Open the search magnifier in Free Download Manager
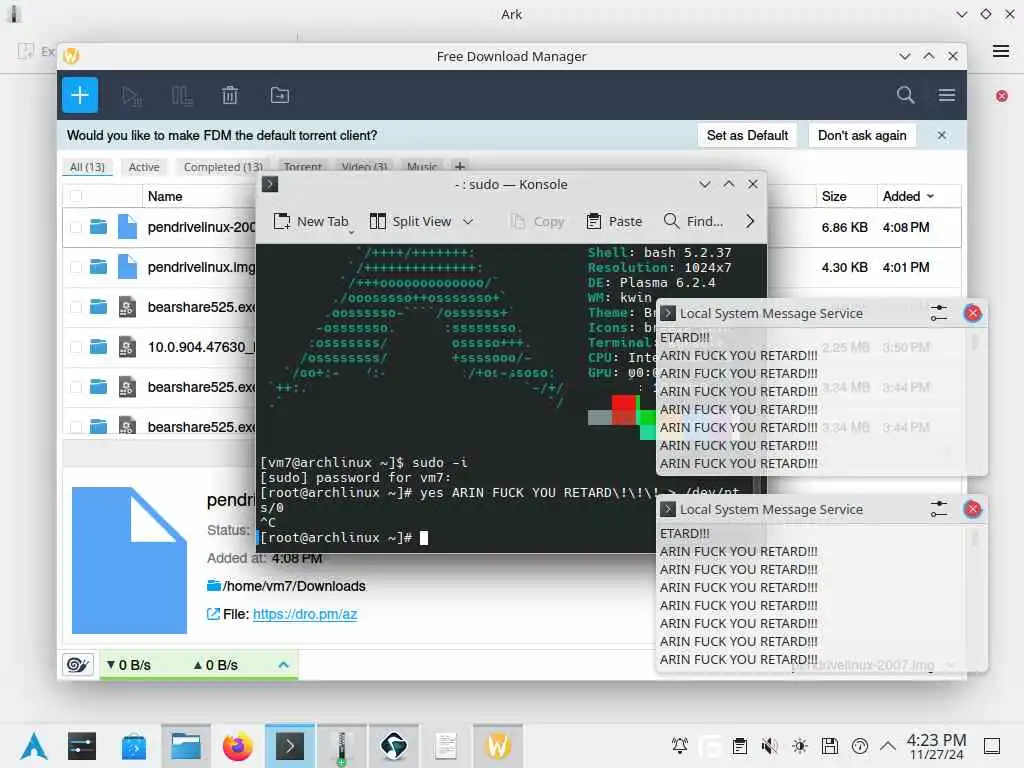This screenshot has height=768, width=1024. coord(905,95)
